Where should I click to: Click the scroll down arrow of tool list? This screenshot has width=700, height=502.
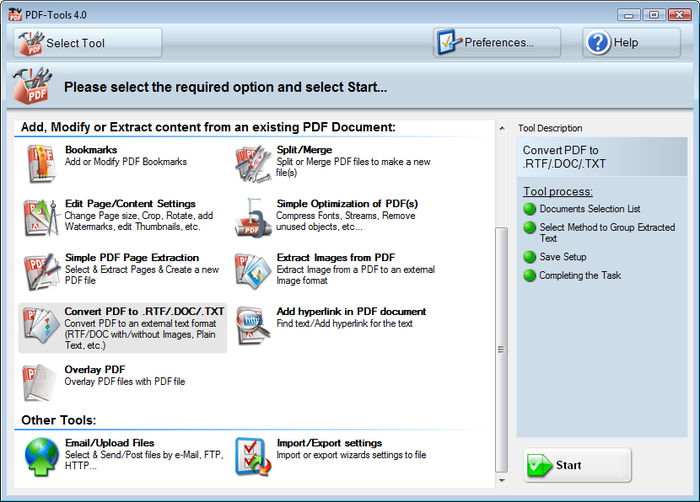coord(502,481)
